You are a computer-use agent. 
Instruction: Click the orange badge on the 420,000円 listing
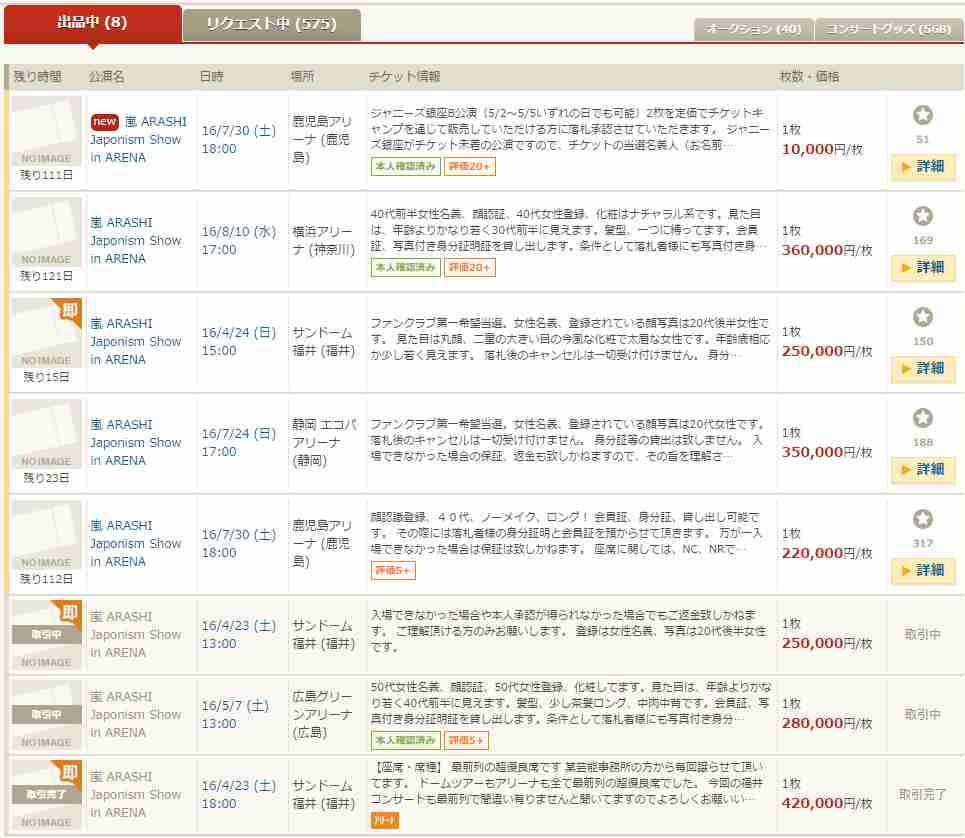coord(385,820)
